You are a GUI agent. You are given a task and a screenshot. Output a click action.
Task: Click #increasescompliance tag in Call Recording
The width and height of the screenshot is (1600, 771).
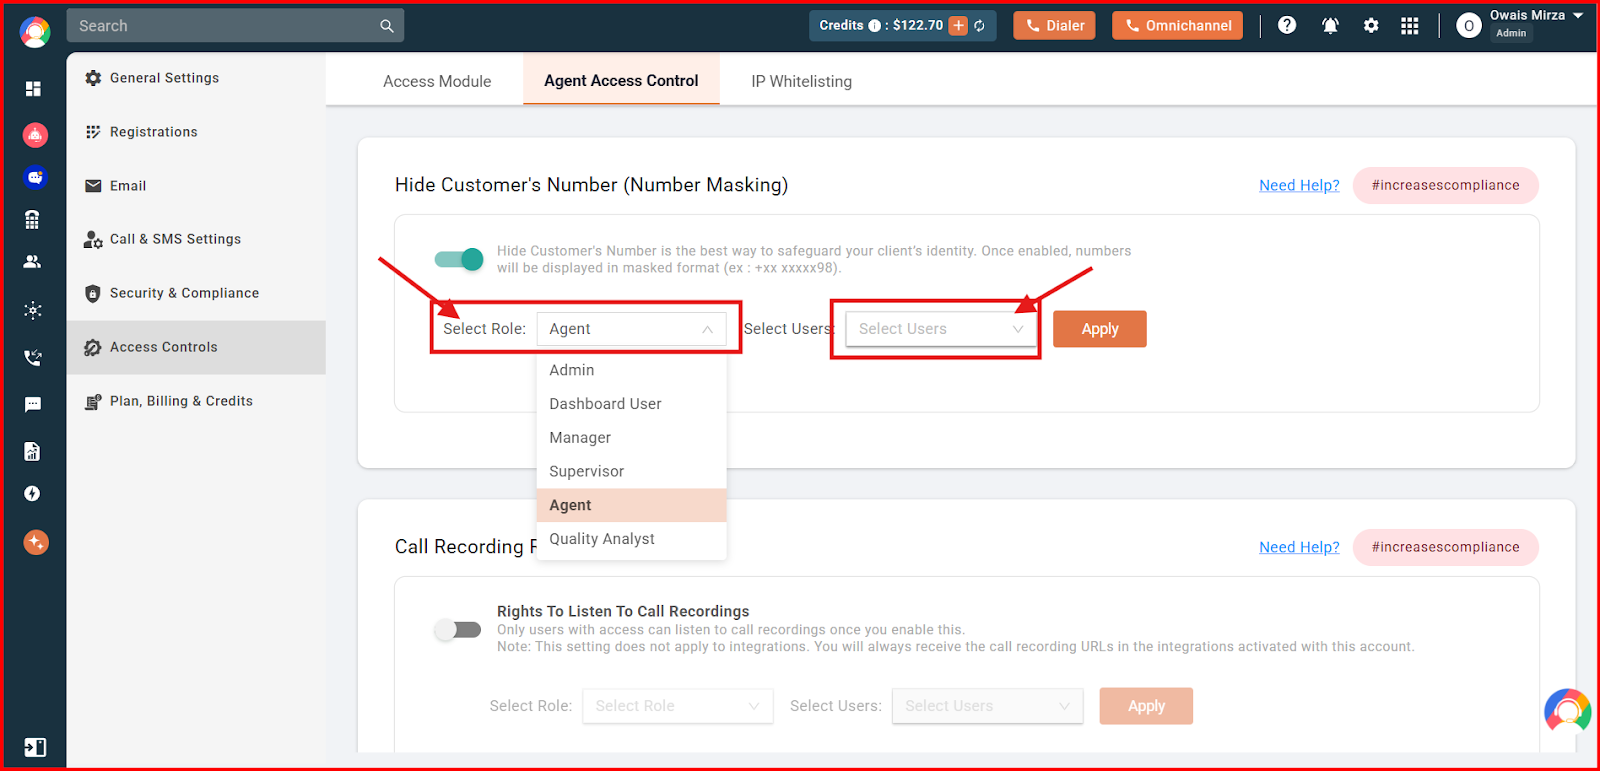tap(1446, 547)
